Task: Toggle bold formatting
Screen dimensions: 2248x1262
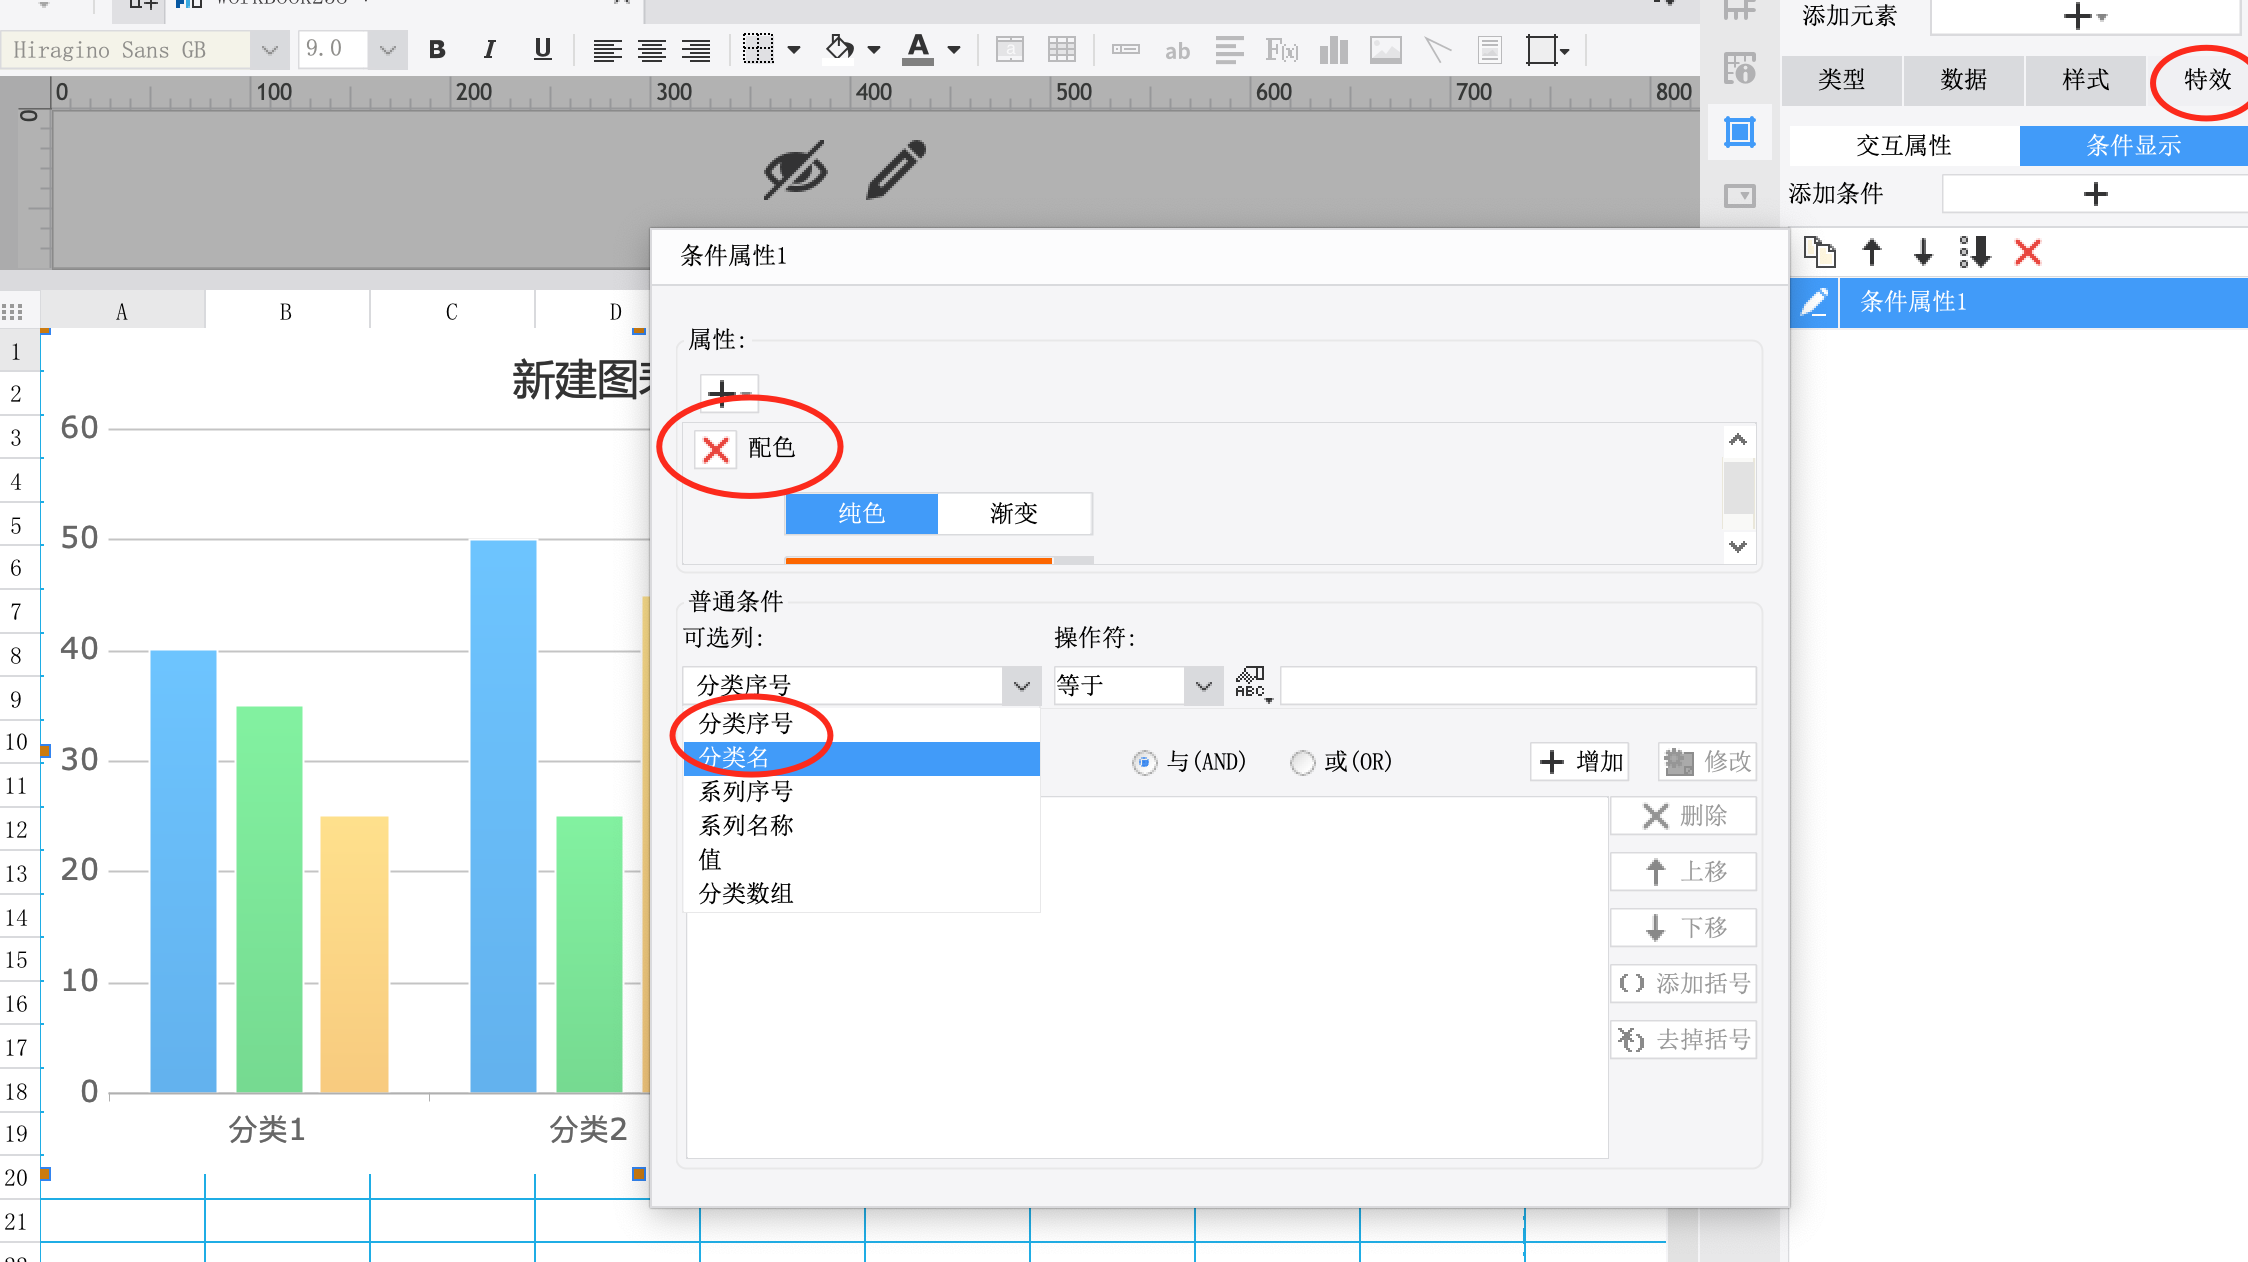Action: (437, 49)
